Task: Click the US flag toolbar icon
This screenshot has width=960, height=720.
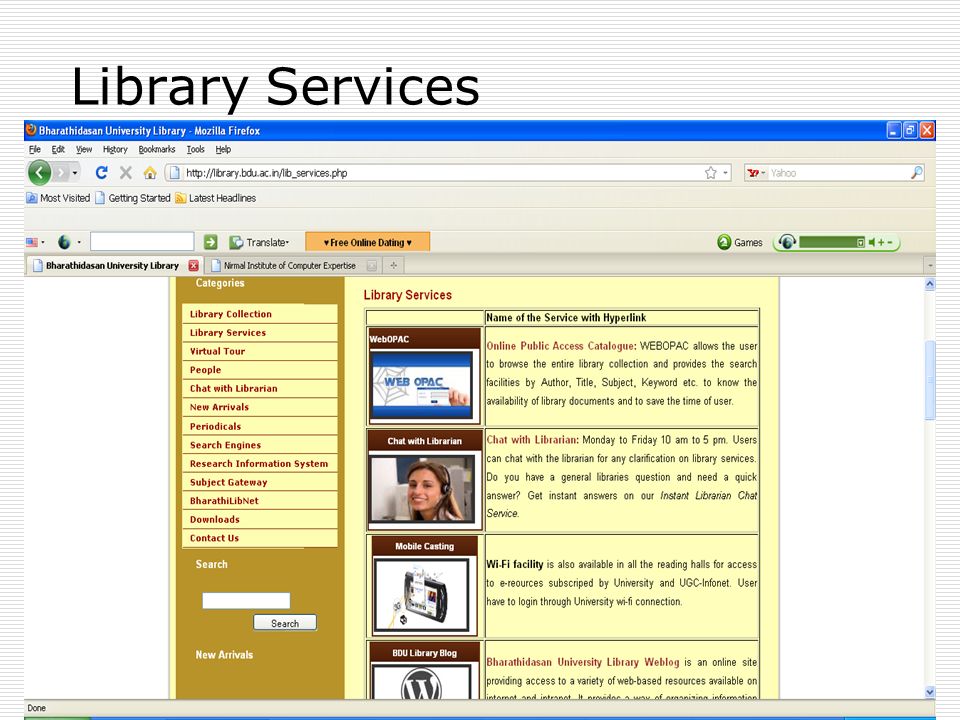Action: click(32, 242)
